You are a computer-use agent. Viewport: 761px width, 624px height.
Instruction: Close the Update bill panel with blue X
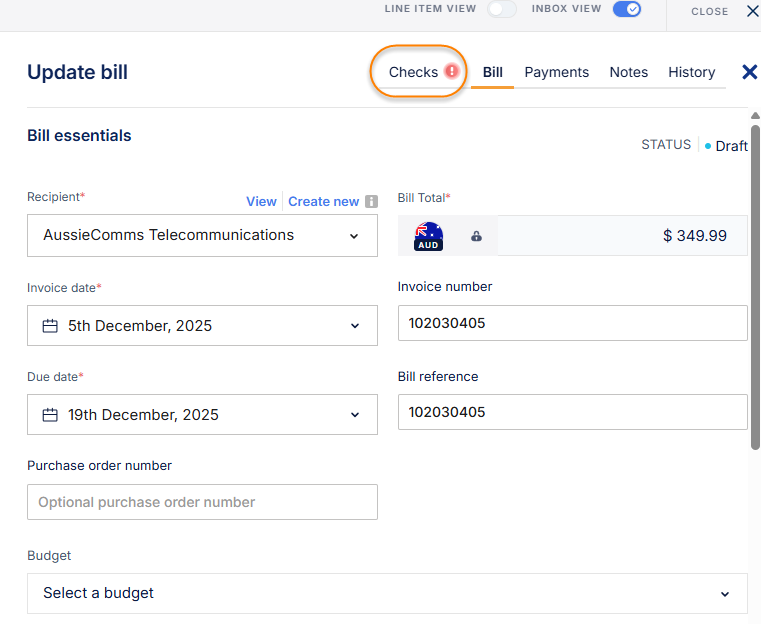[x=749, y=72]
